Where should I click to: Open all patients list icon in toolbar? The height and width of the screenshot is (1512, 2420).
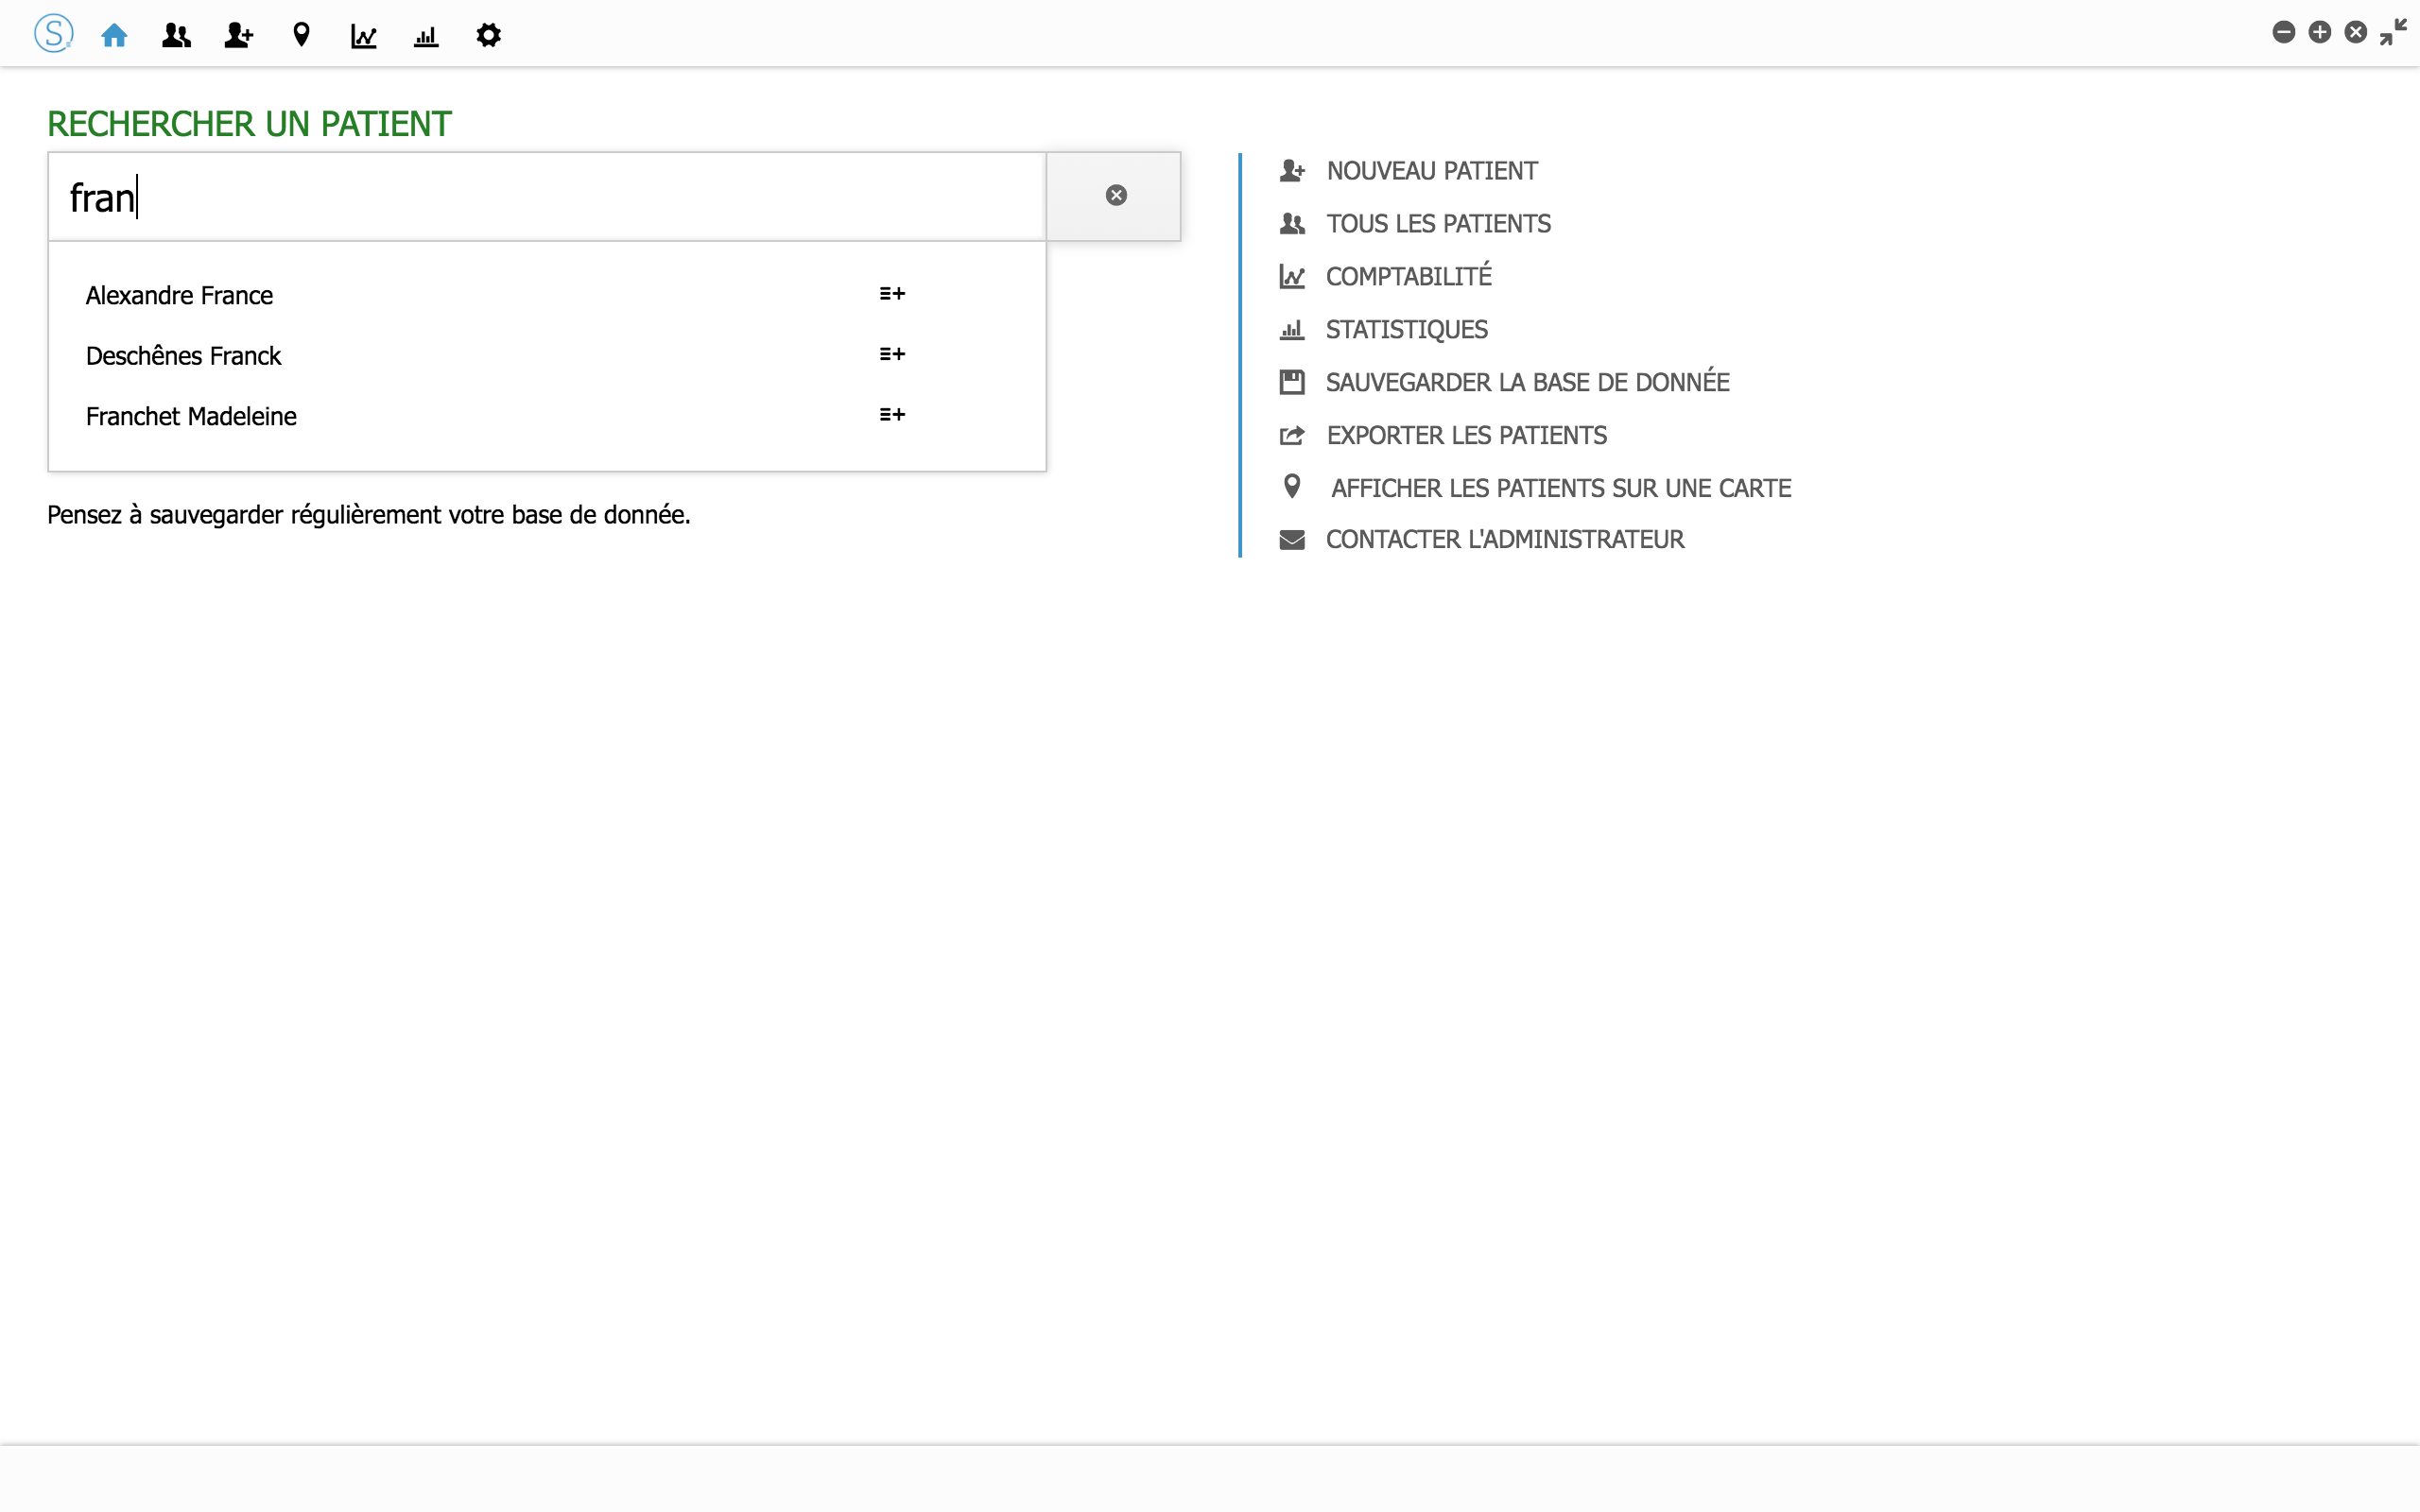tap(176, 36)
